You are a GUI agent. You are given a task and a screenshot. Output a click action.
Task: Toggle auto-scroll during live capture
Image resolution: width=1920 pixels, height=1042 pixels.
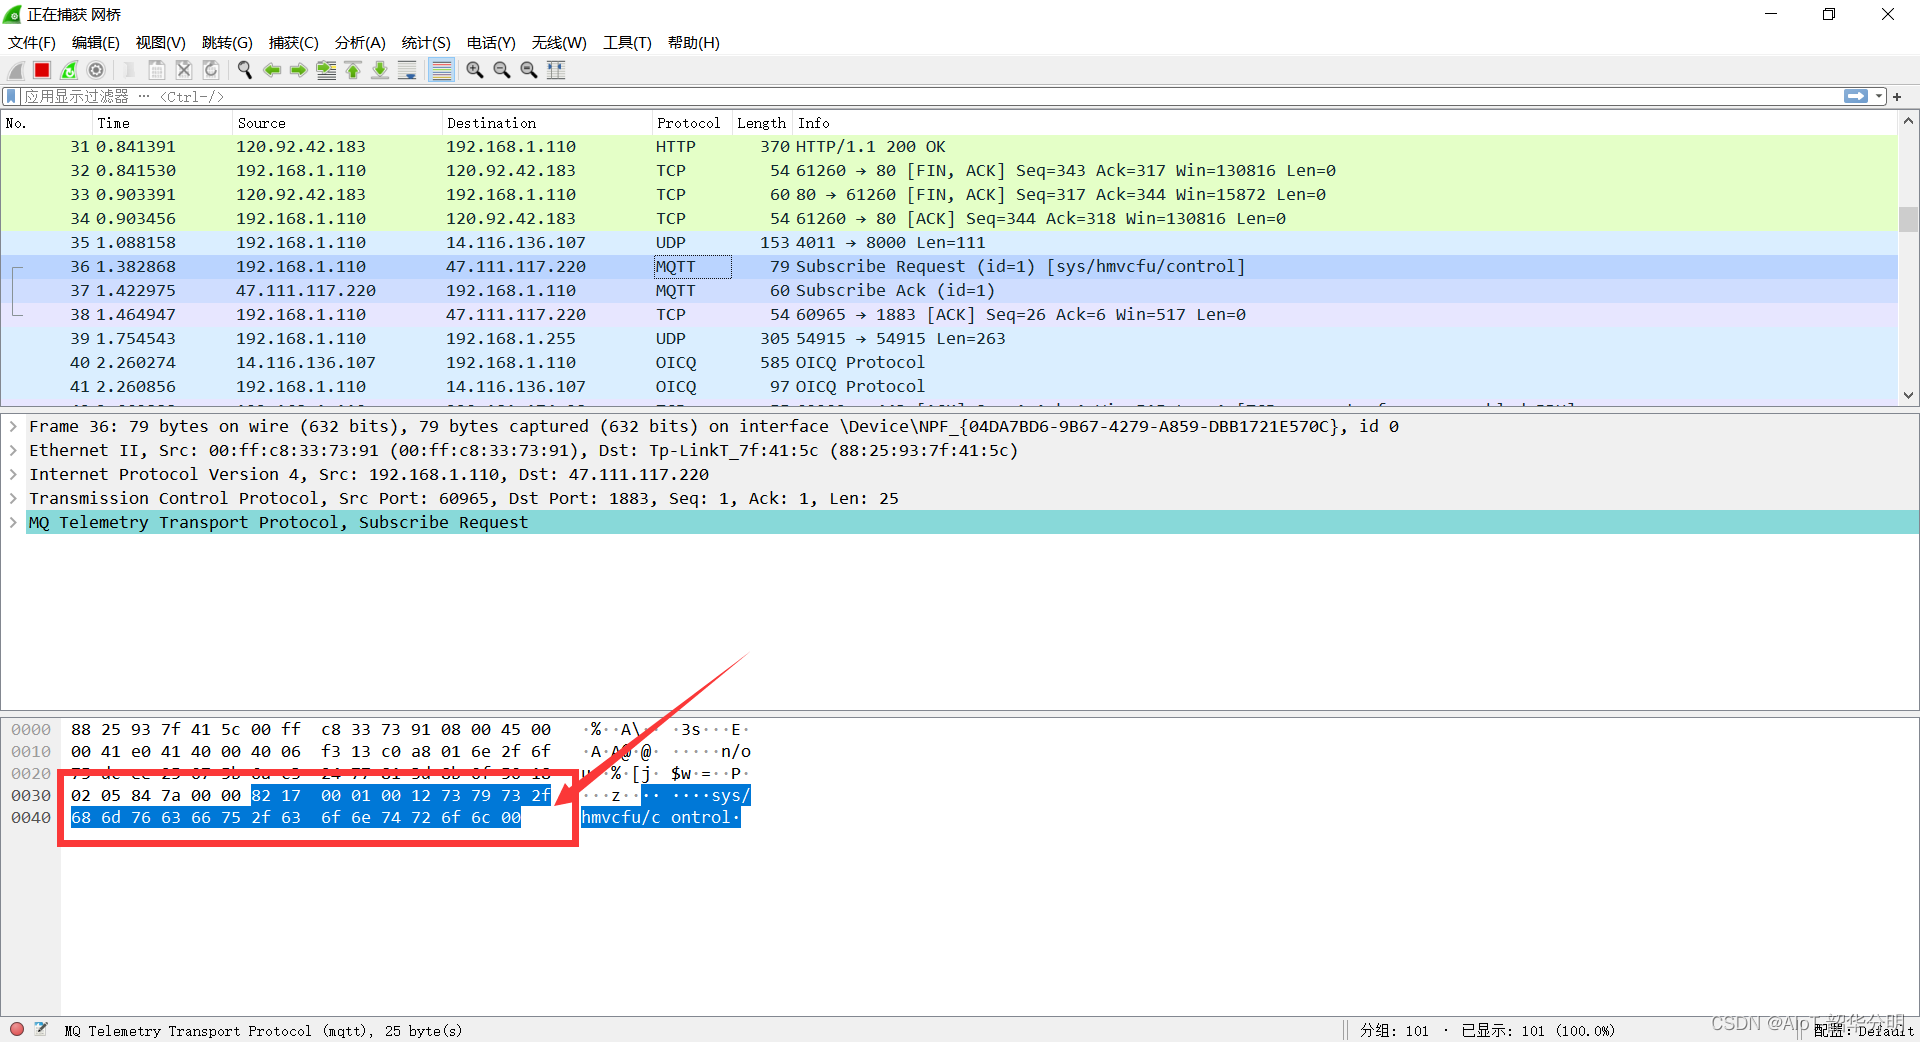(x=407, y=70)
